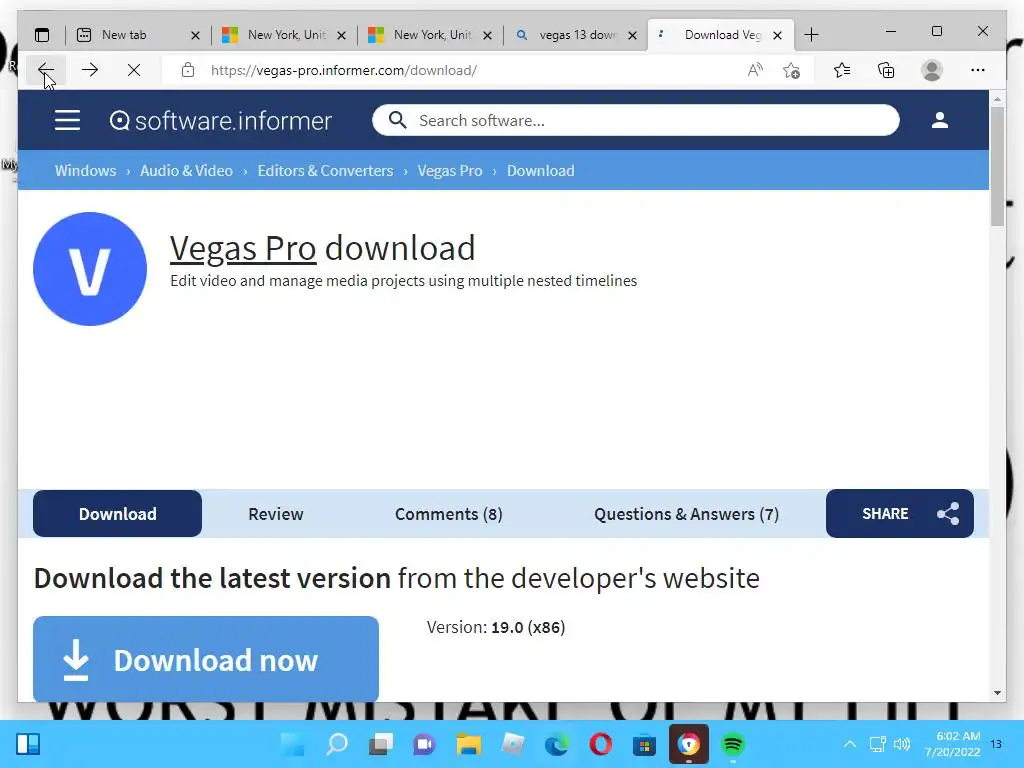This screenshot has height=768, width=1024.
Task: Open a new browser tab
Action: [811, 35]
